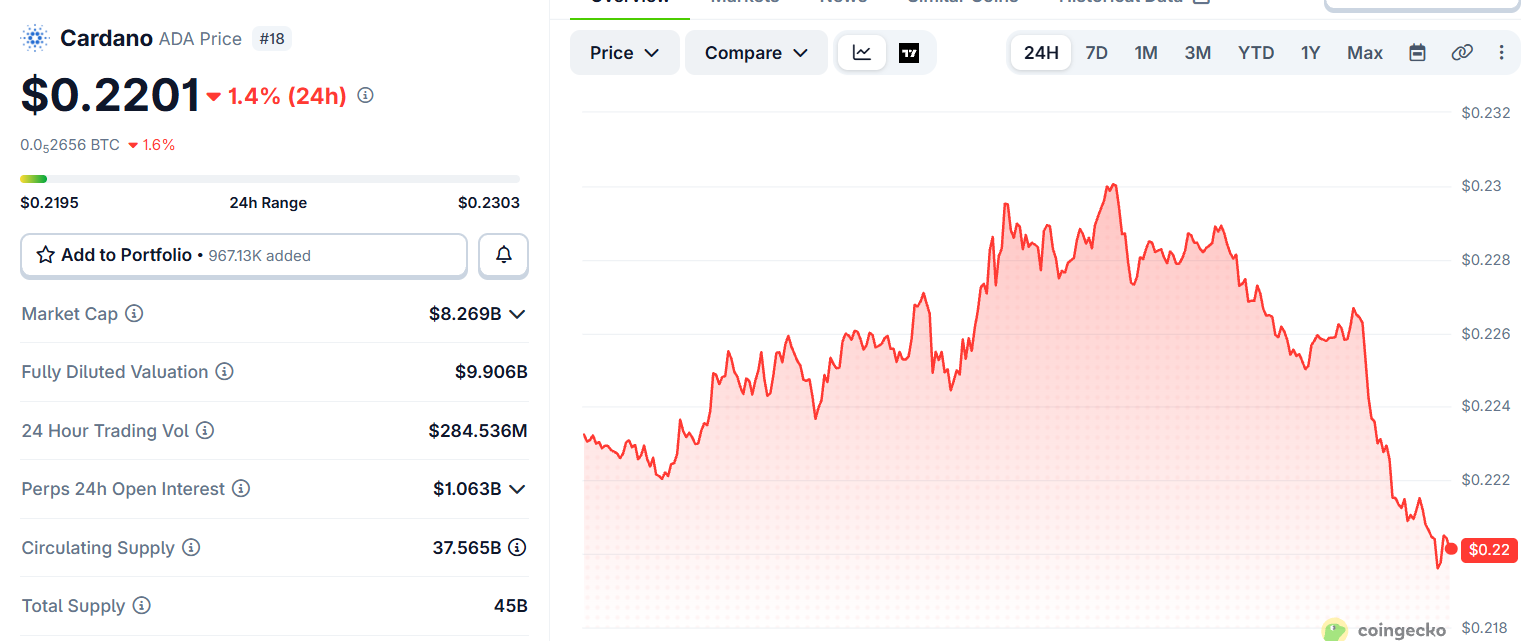Click info icon next to 24h change
The height and width of the screenshot is (641, 1532).
coord(365,96)
